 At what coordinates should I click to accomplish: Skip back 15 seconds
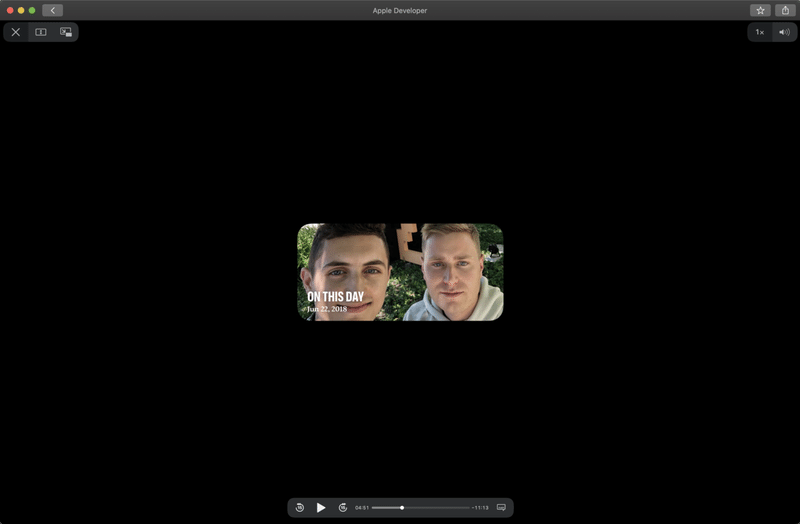point(300,507)
